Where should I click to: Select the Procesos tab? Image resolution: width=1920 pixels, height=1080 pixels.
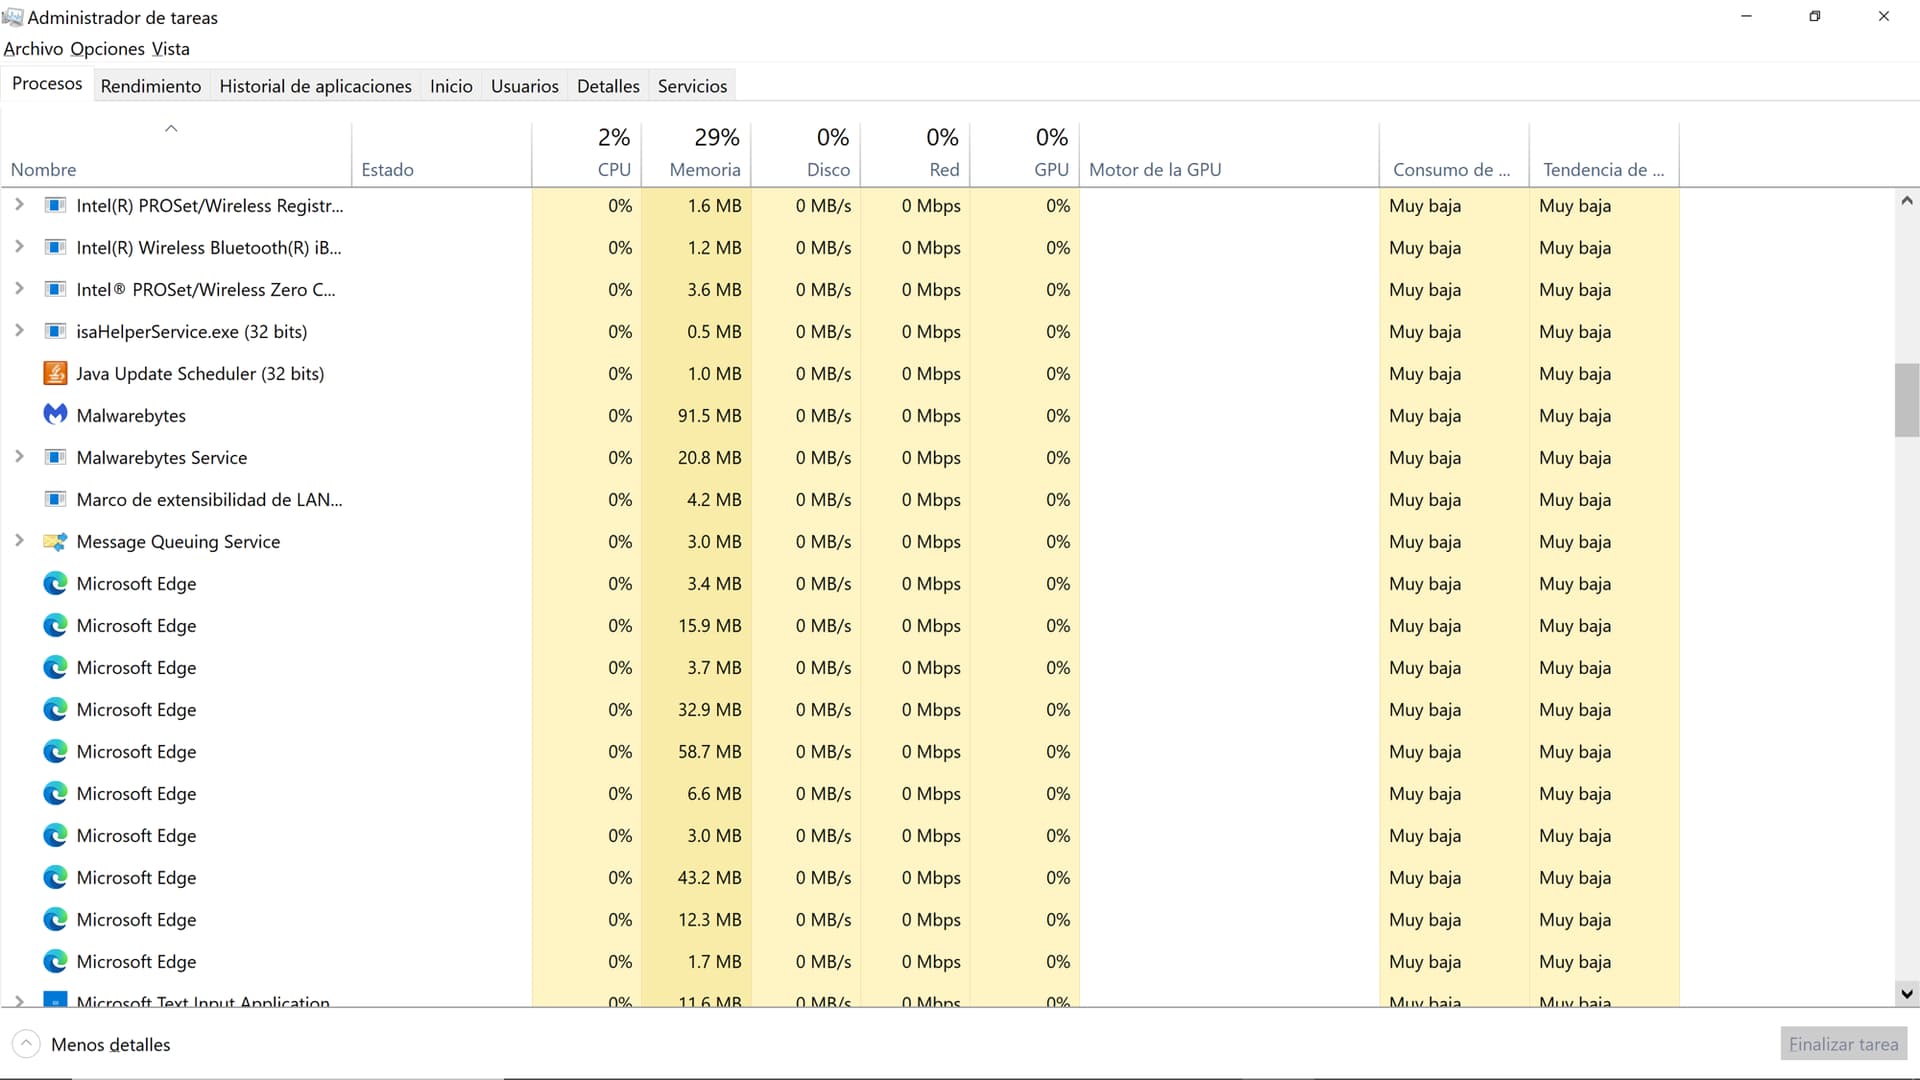point(47,84)
